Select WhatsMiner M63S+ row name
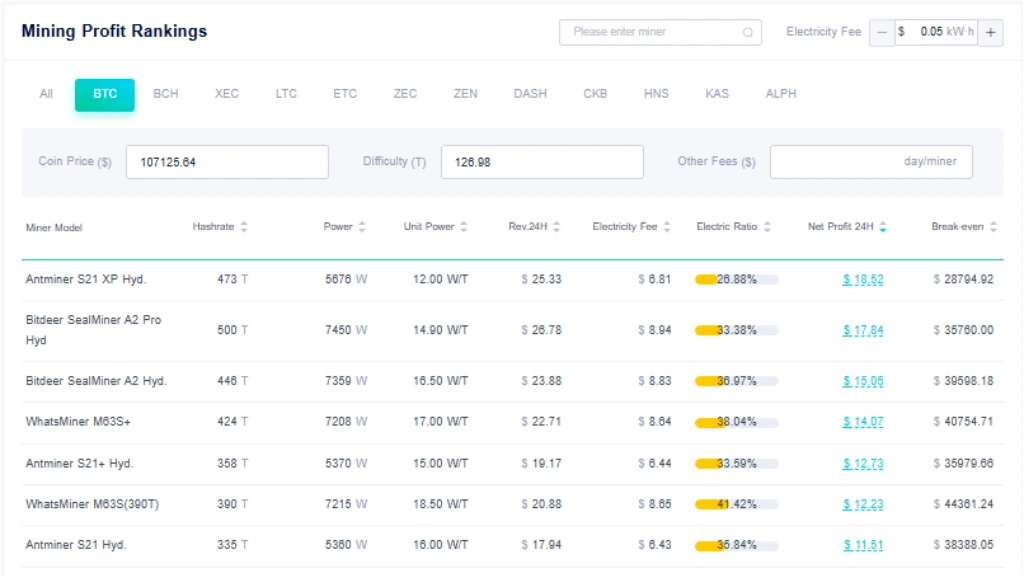 coord(78,422)
